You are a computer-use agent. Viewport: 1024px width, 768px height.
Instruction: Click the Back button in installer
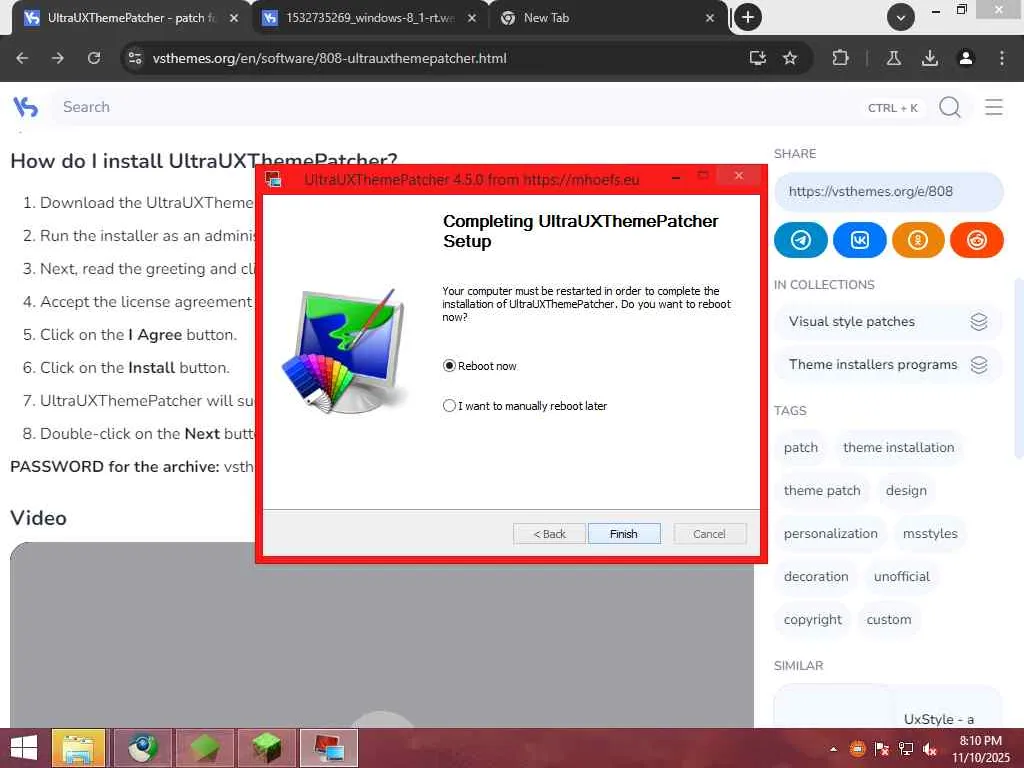549,534
